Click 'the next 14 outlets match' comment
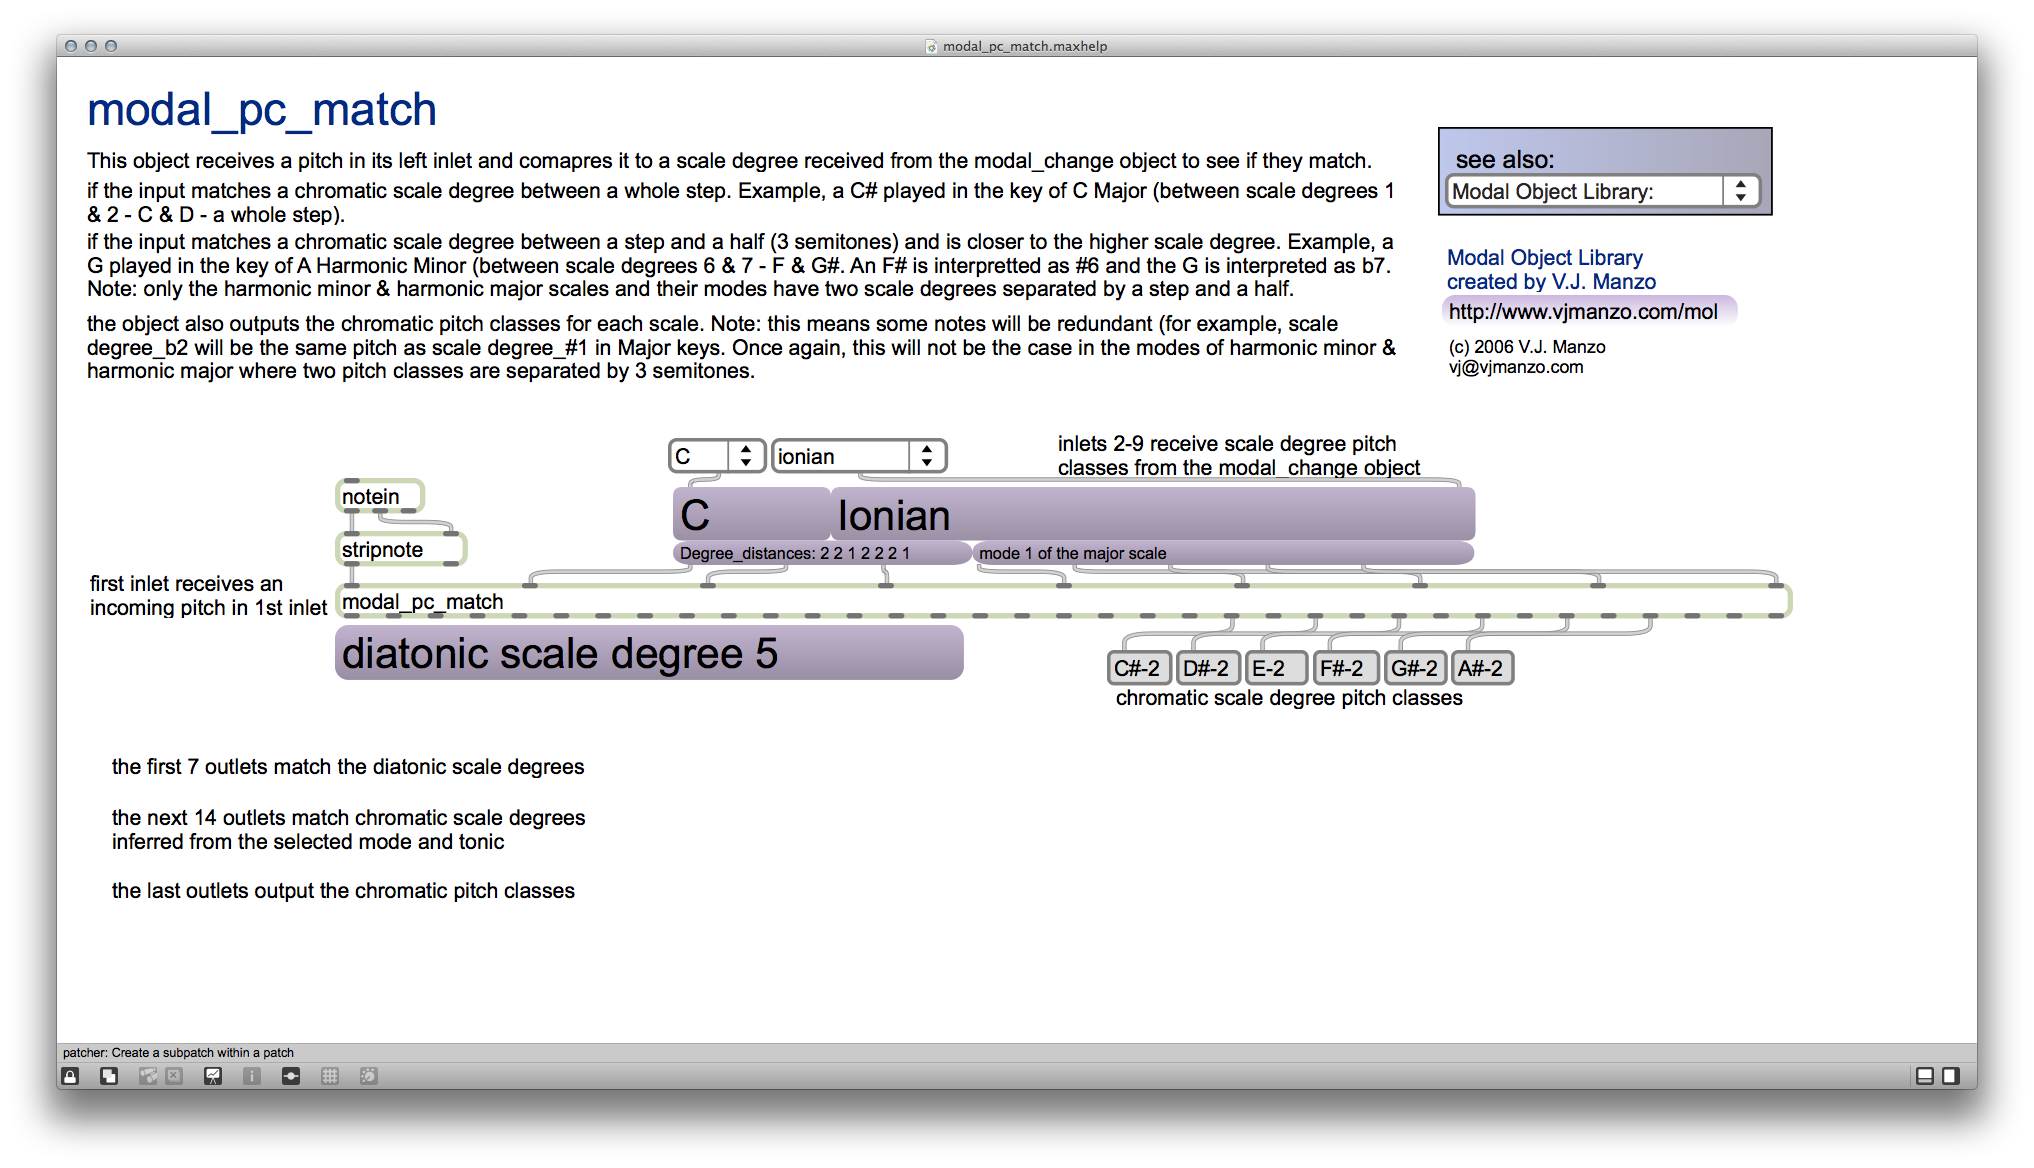Screen dimensions: 2034x1168 (x=348, y=830)
